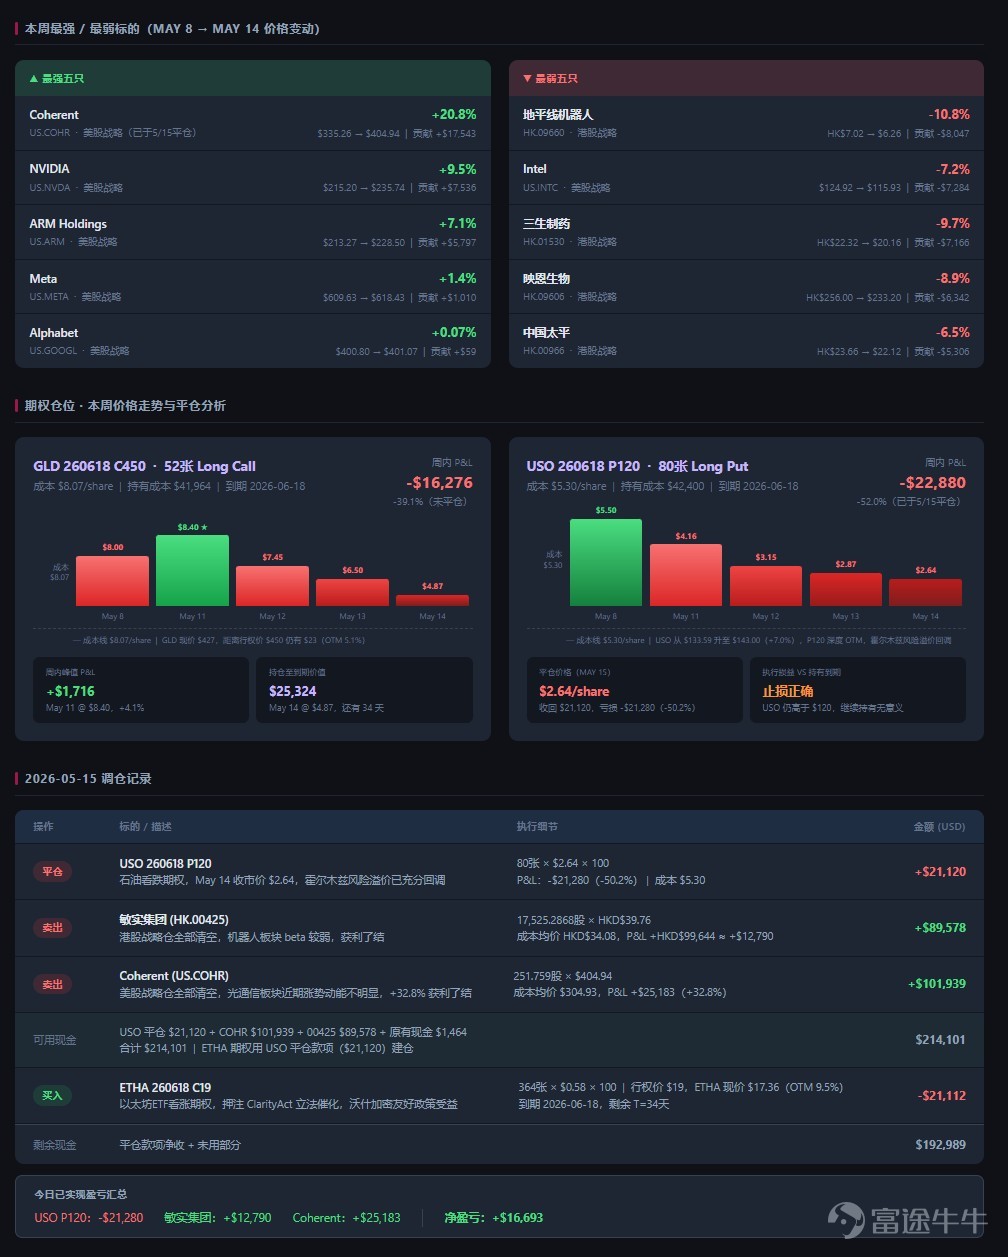1008x1257 pixels.
Task: Click the -$16,276 weekly P&L figure
Action: (439, 483)
